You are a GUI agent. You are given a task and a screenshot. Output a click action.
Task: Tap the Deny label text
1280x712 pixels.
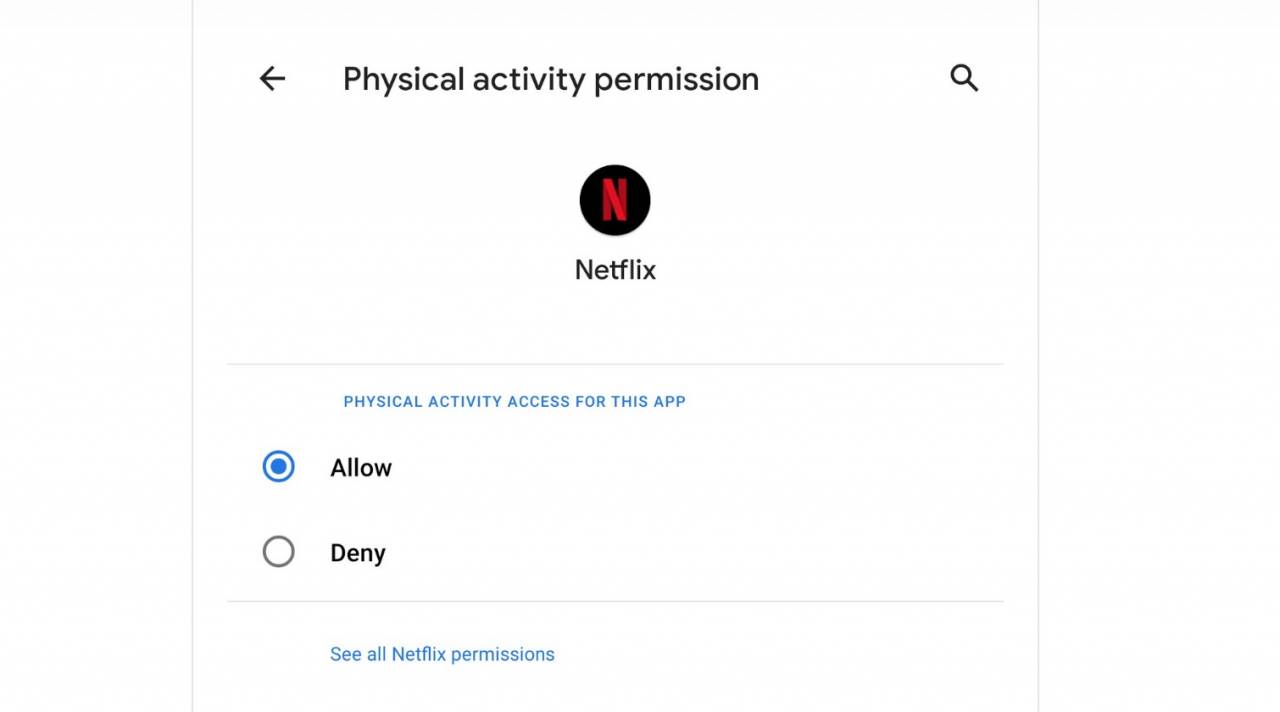(x=357, y=552)
